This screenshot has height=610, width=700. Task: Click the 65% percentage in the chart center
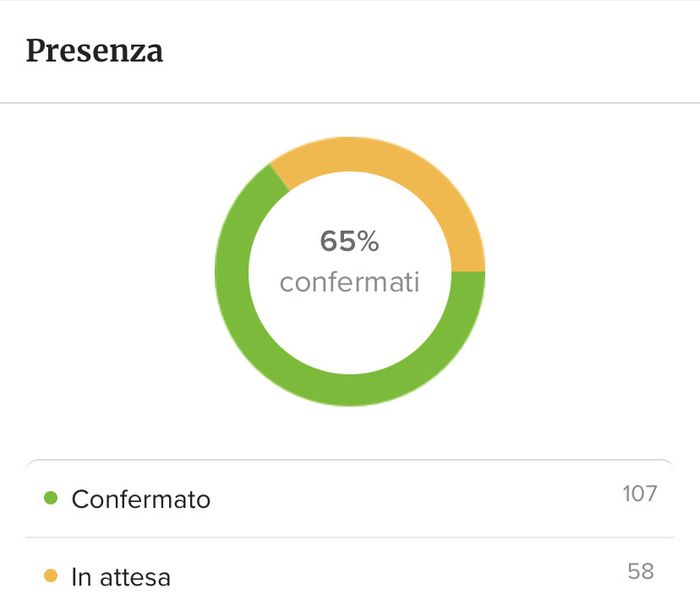349,241
